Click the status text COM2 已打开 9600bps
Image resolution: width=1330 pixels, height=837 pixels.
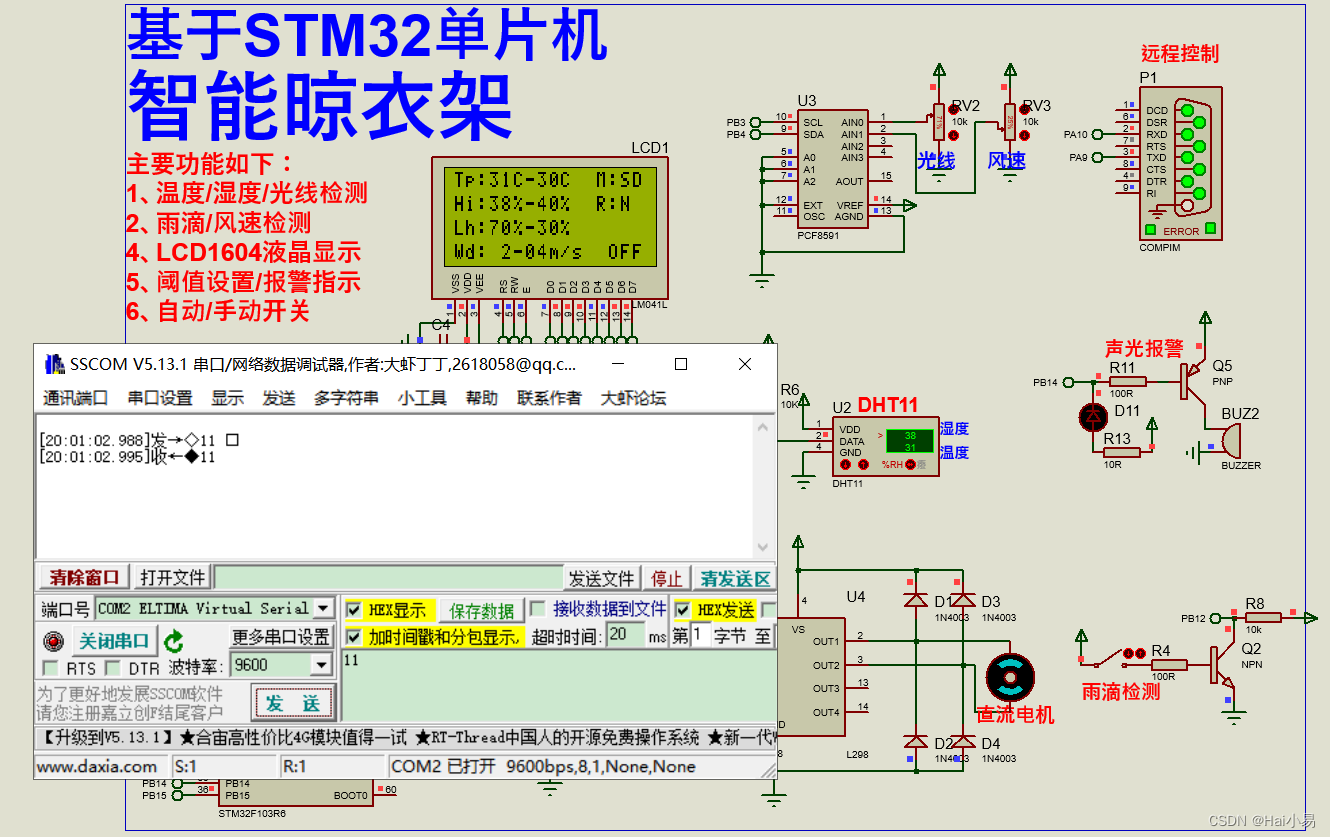(542, 766)
